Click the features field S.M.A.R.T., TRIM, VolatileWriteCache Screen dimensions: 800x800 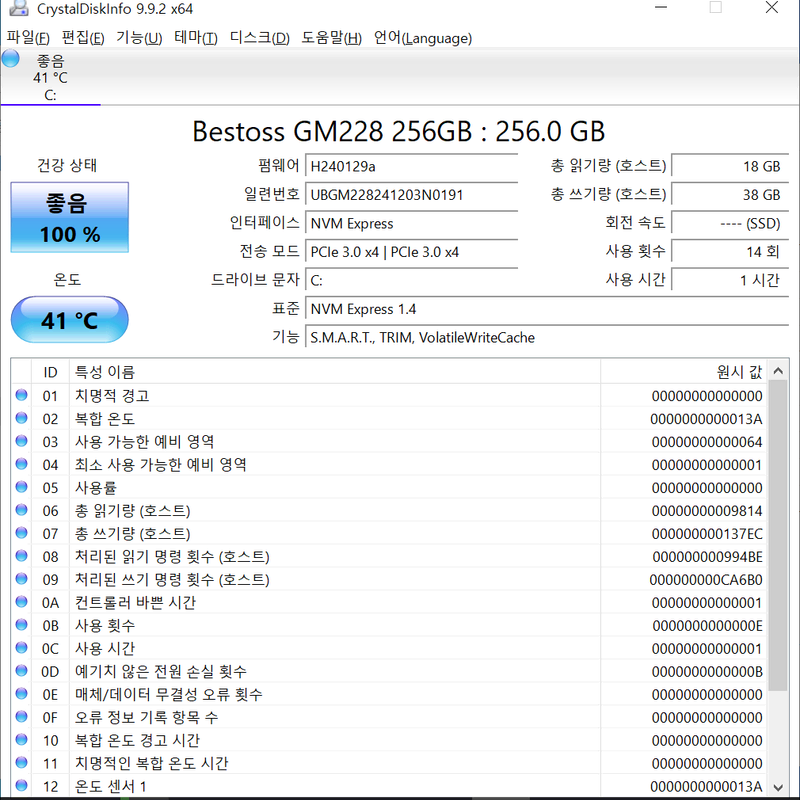(547, 338)
